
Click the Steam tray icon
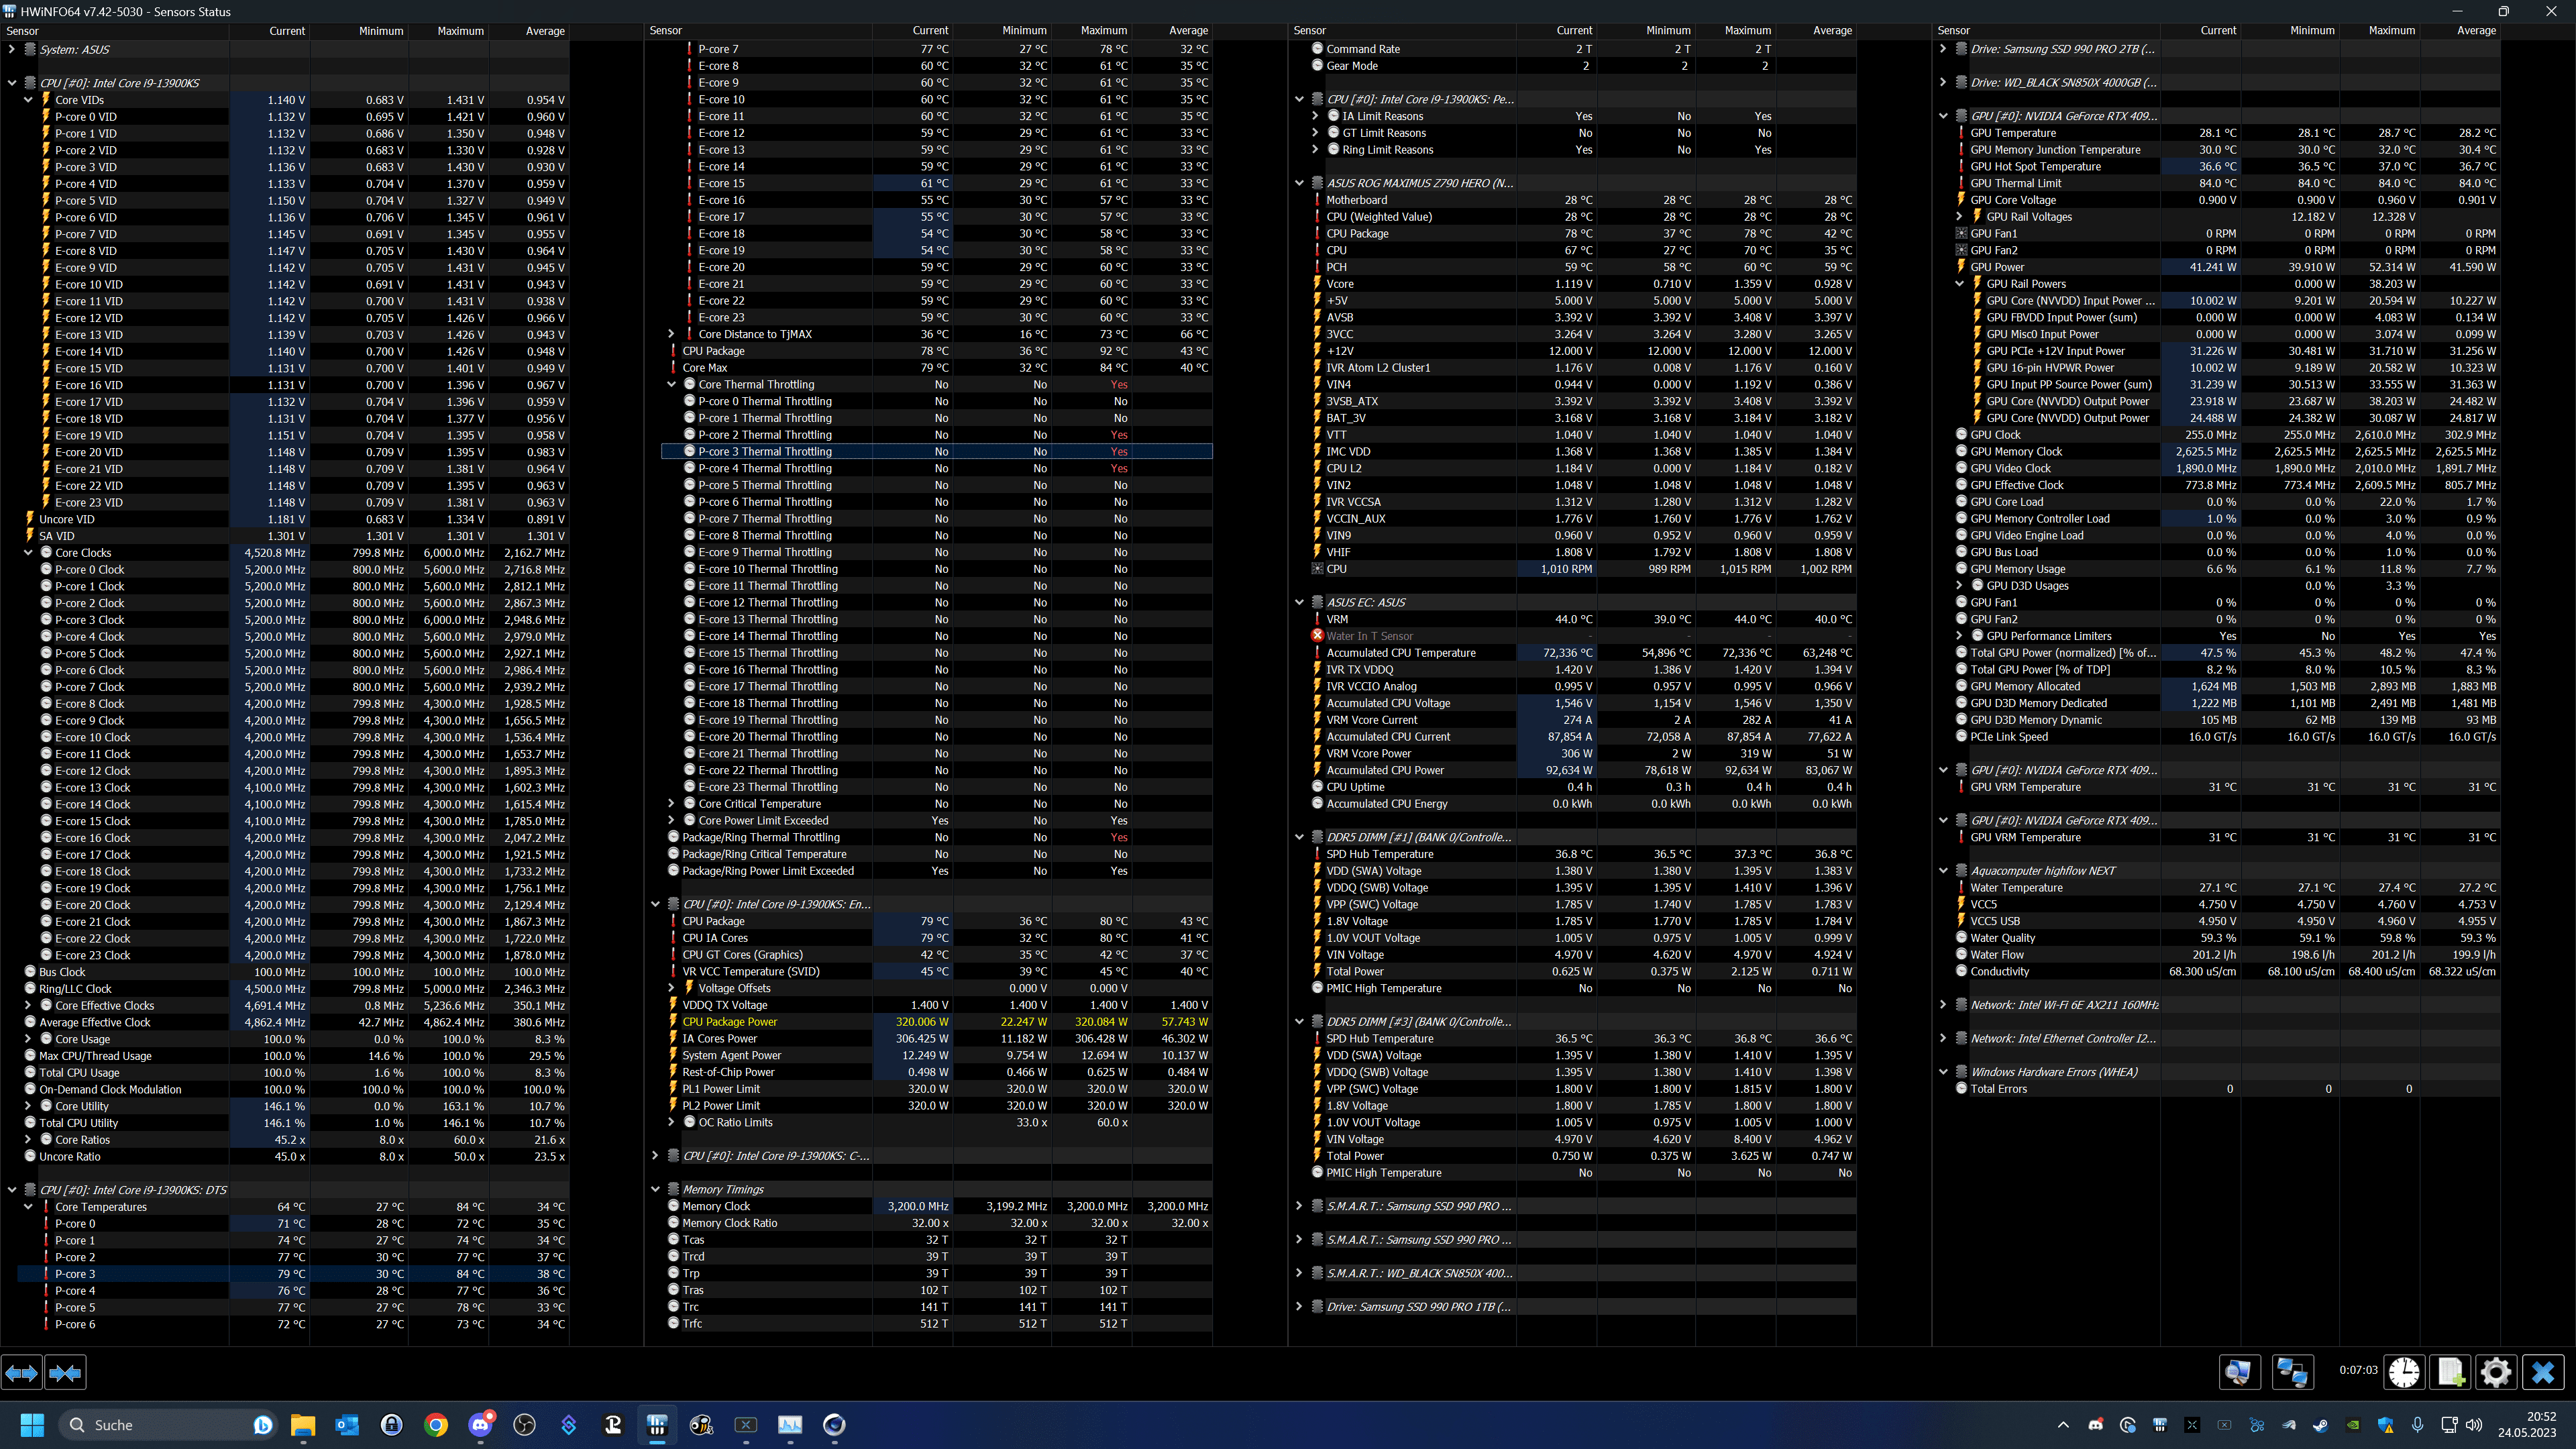tap(2320, 1425)
